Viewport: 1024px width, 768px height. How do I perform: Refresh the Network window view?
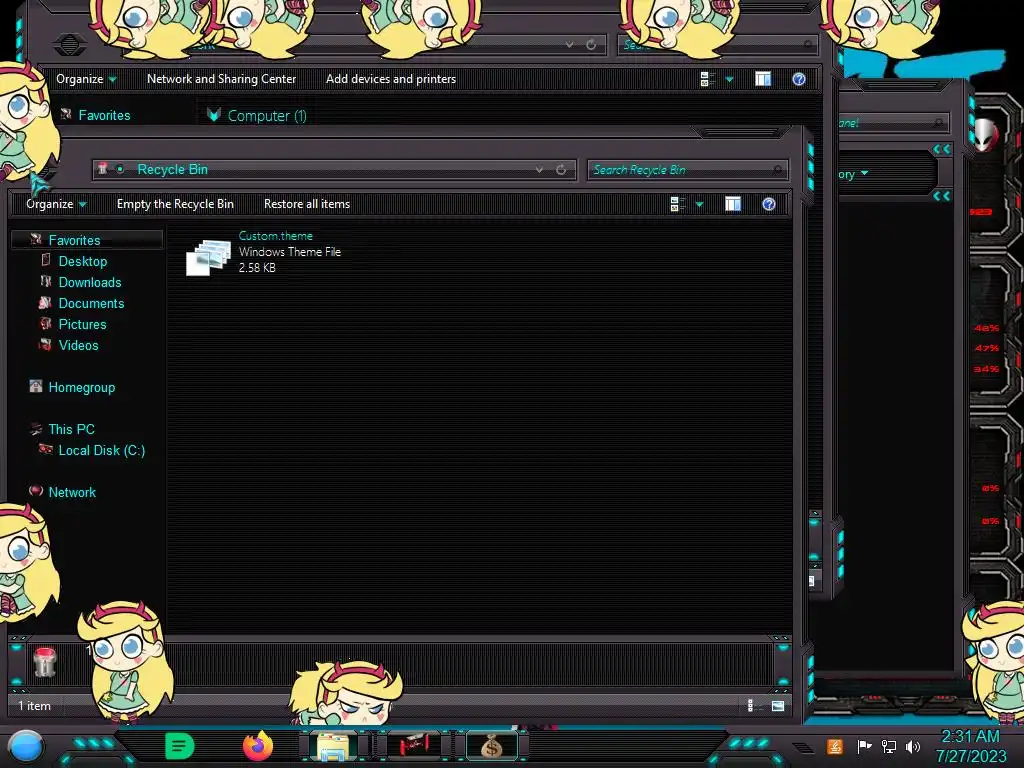591,45
